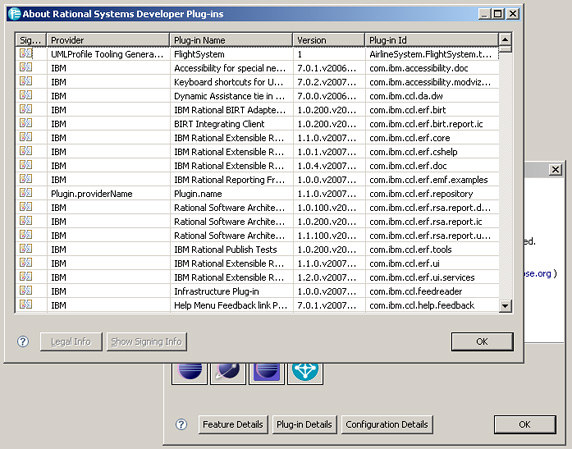Select the FlightSystem plug-in name
The width and height of the screenshot is (572, 449).
[199, 54]
